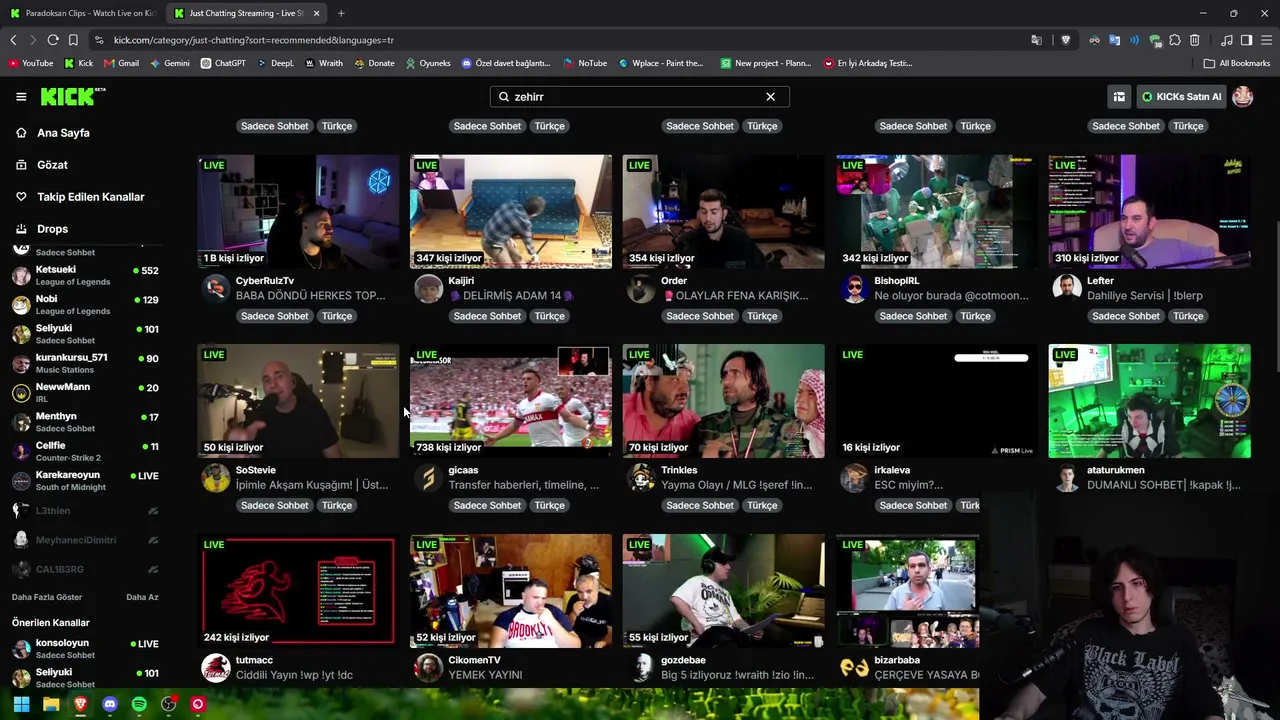The width and height of the screenshot is (1280, 720).
Task: Click the address bar URL
Action: click(x=254, y=40)
